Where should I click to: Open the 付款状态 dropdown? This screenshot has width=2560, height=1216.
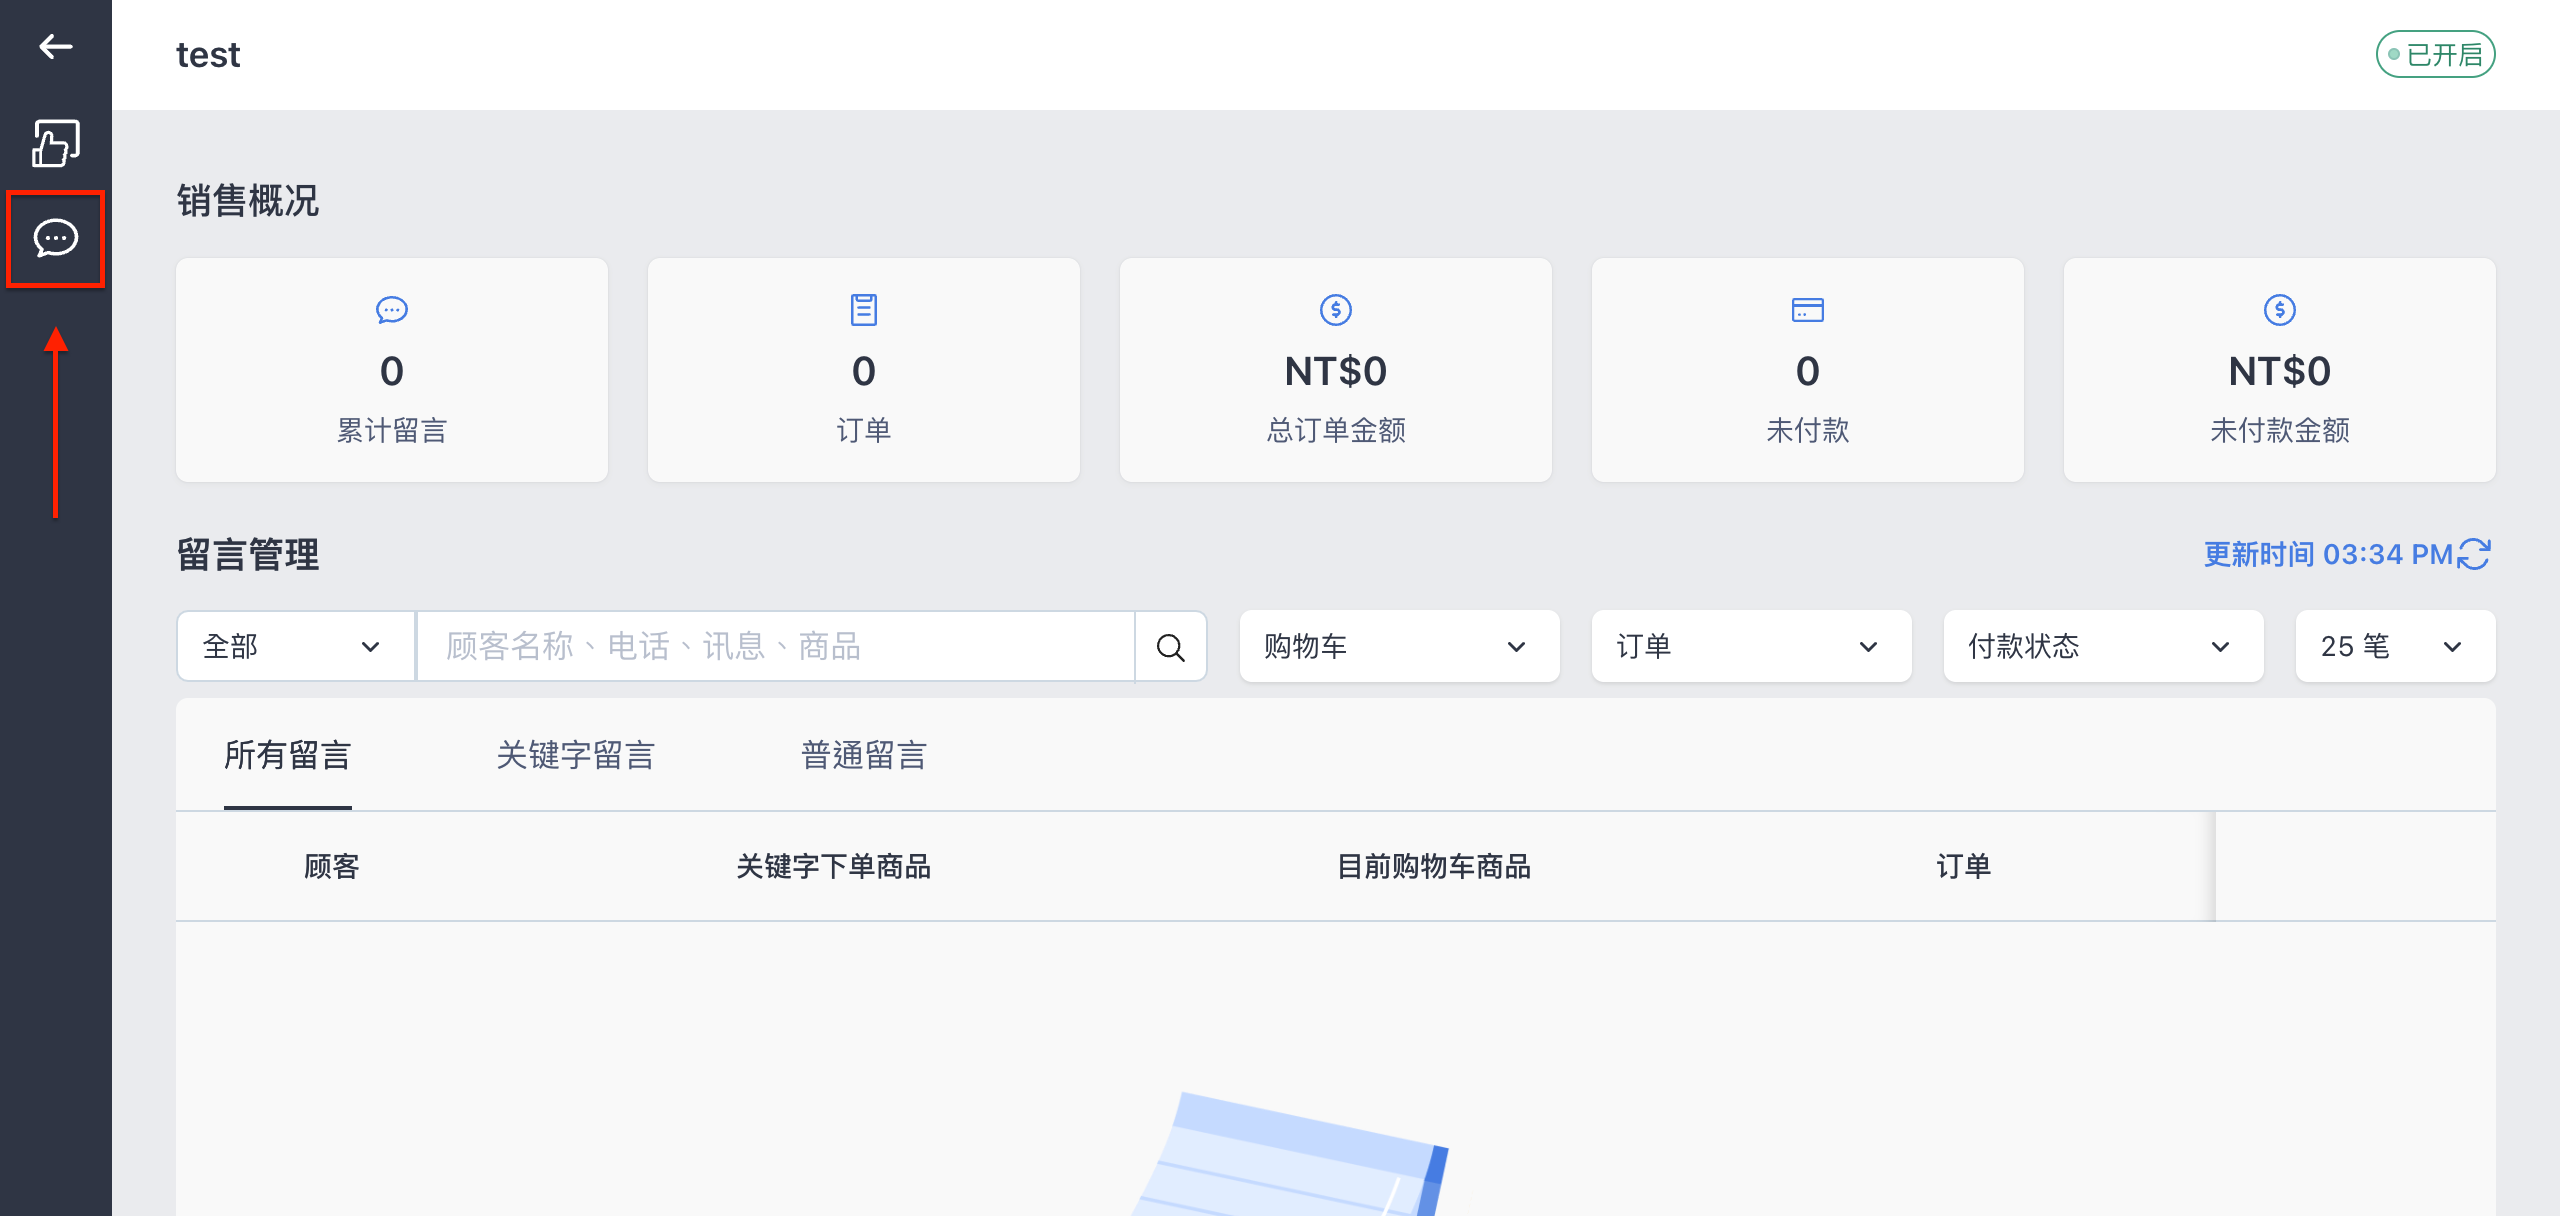click(x=2104, y=647)
